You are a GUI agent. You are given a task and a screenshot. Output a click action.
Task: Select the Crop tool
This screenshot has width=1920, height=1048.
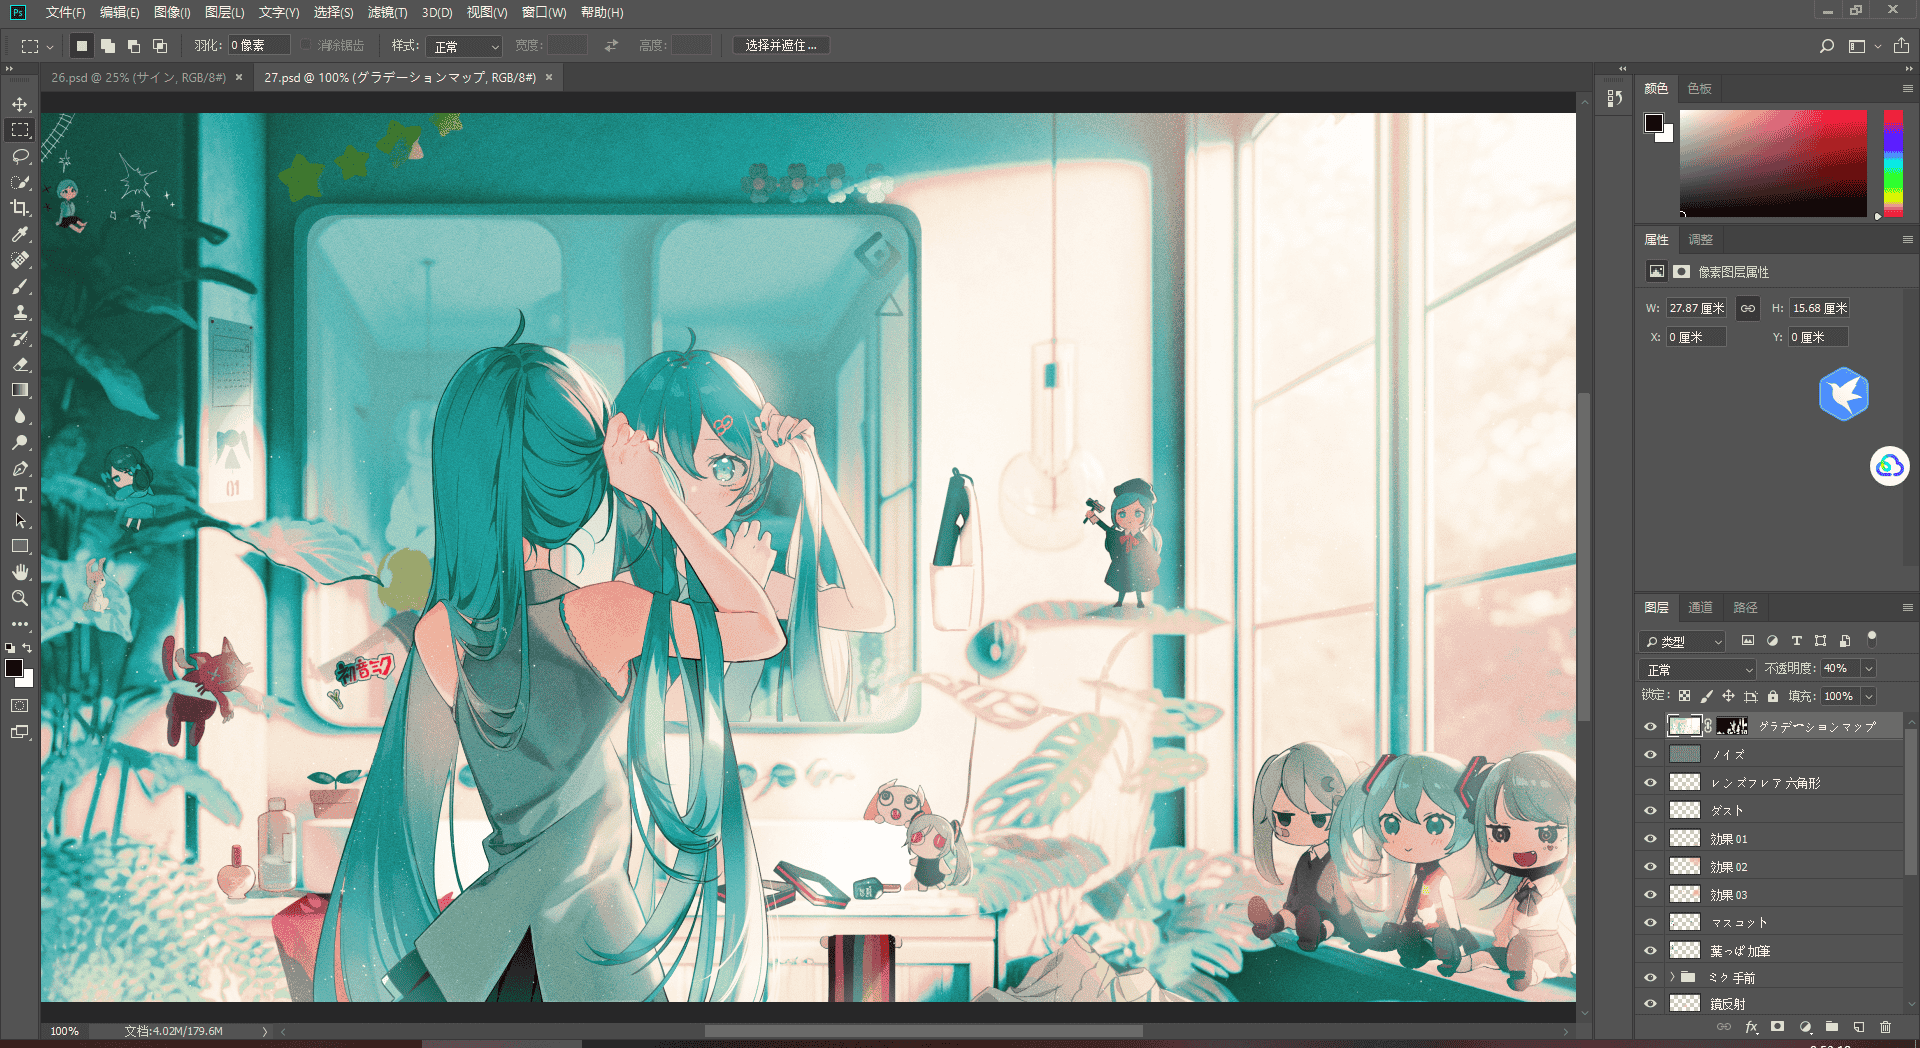coord(20,208)
